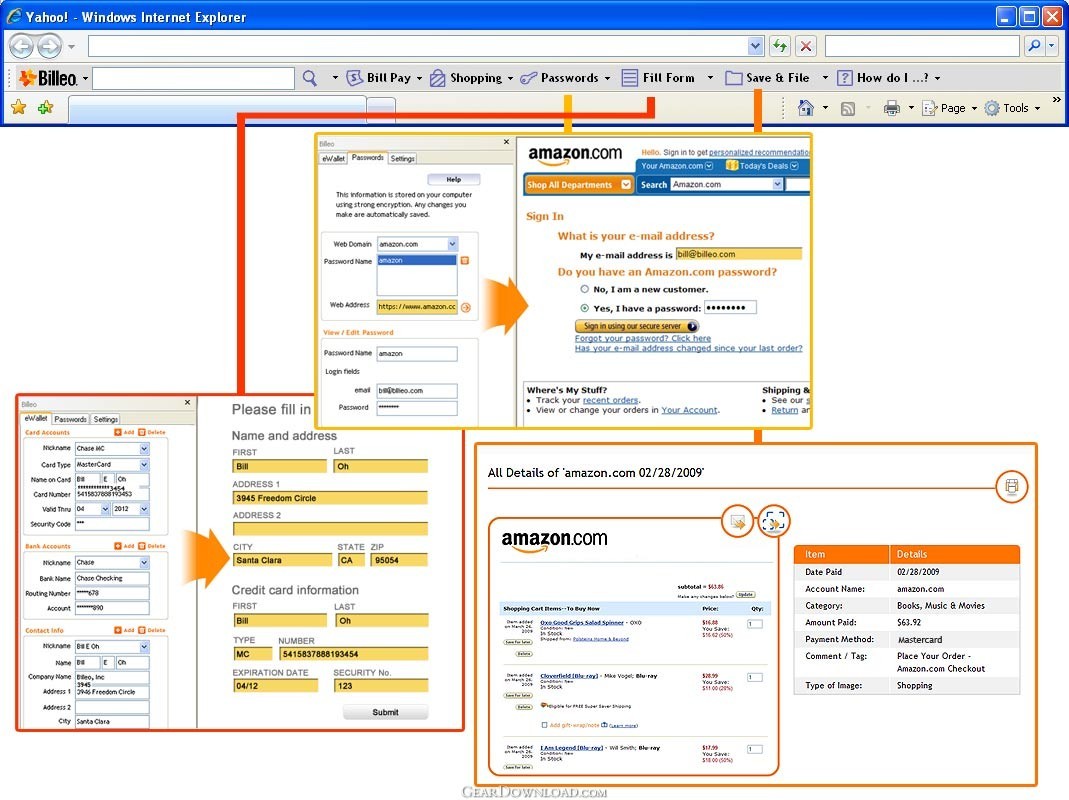
Task: Open the 'recent orders' link
Action: (x=610, y=400)
